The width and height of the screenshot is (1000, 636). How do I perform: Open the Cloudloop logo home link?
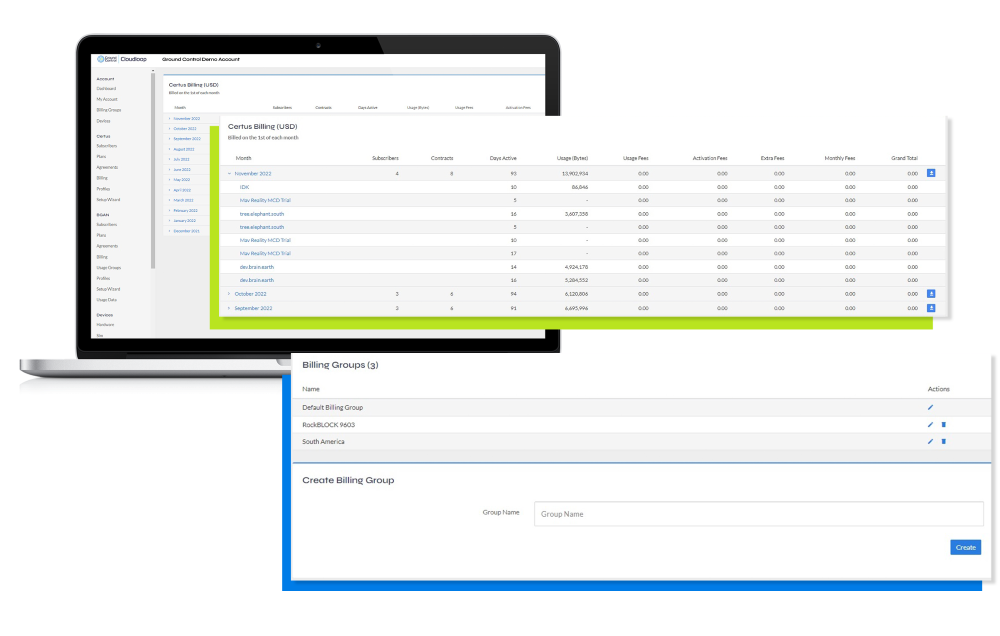click(x=122, y=59)
